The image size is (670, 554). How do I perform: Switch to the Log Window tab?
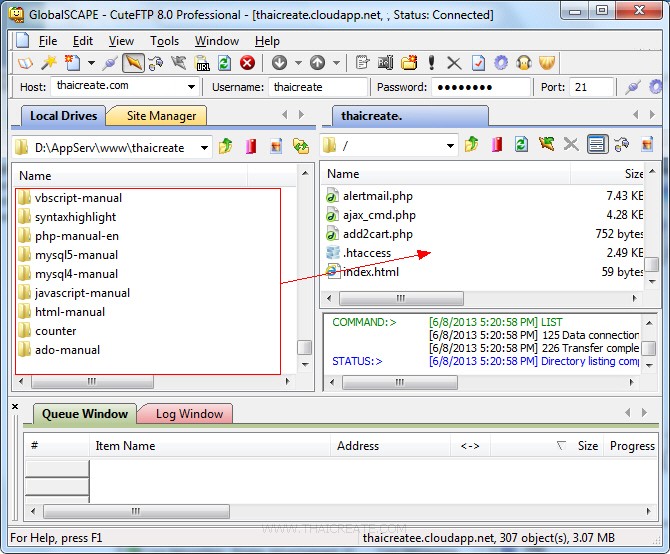188,414
